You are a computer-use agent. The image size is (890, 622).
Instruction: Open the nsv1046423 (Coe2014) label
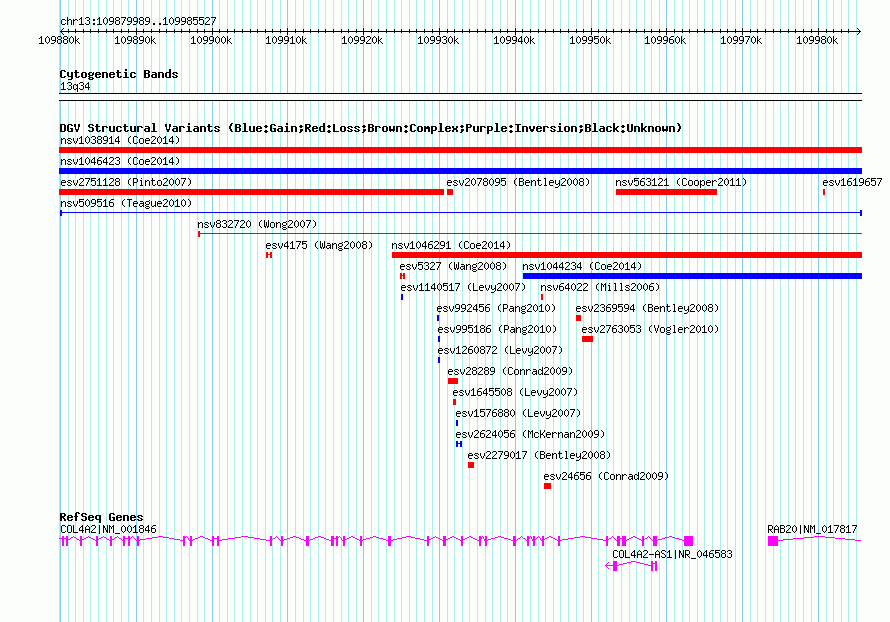pos(120,161)
